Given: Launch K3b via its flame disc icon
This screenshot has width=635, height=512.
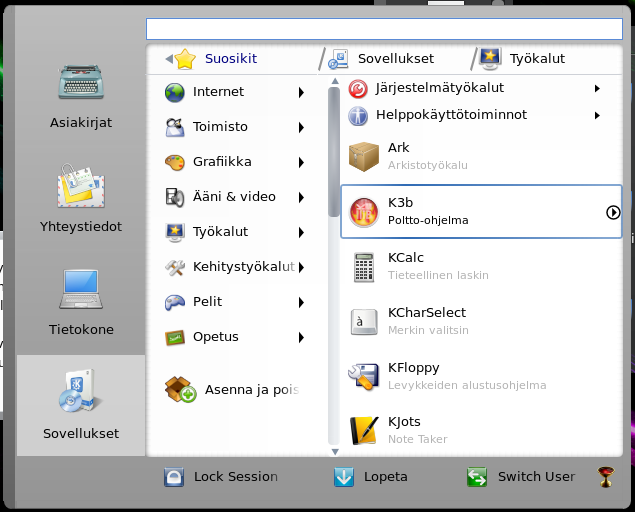Looking at the screenshot, I should pos(364,212).
